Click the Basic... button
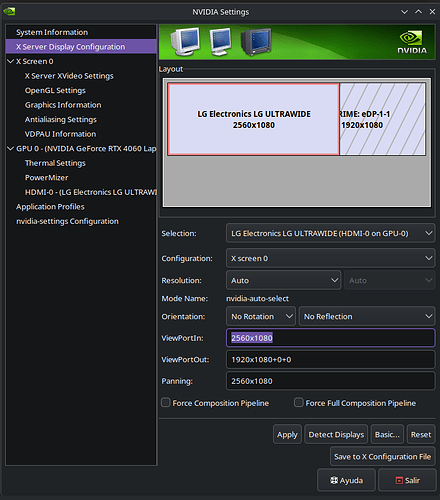The height and width of the screenshot is (500, 440). tap(387, 434)
